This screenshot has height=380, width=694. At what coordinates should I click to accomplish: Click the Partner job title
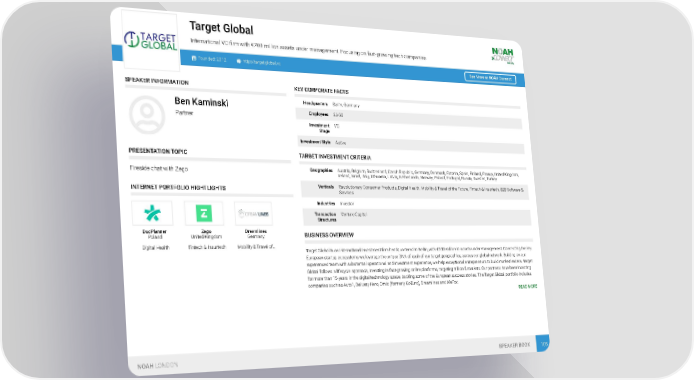[184, 113]
